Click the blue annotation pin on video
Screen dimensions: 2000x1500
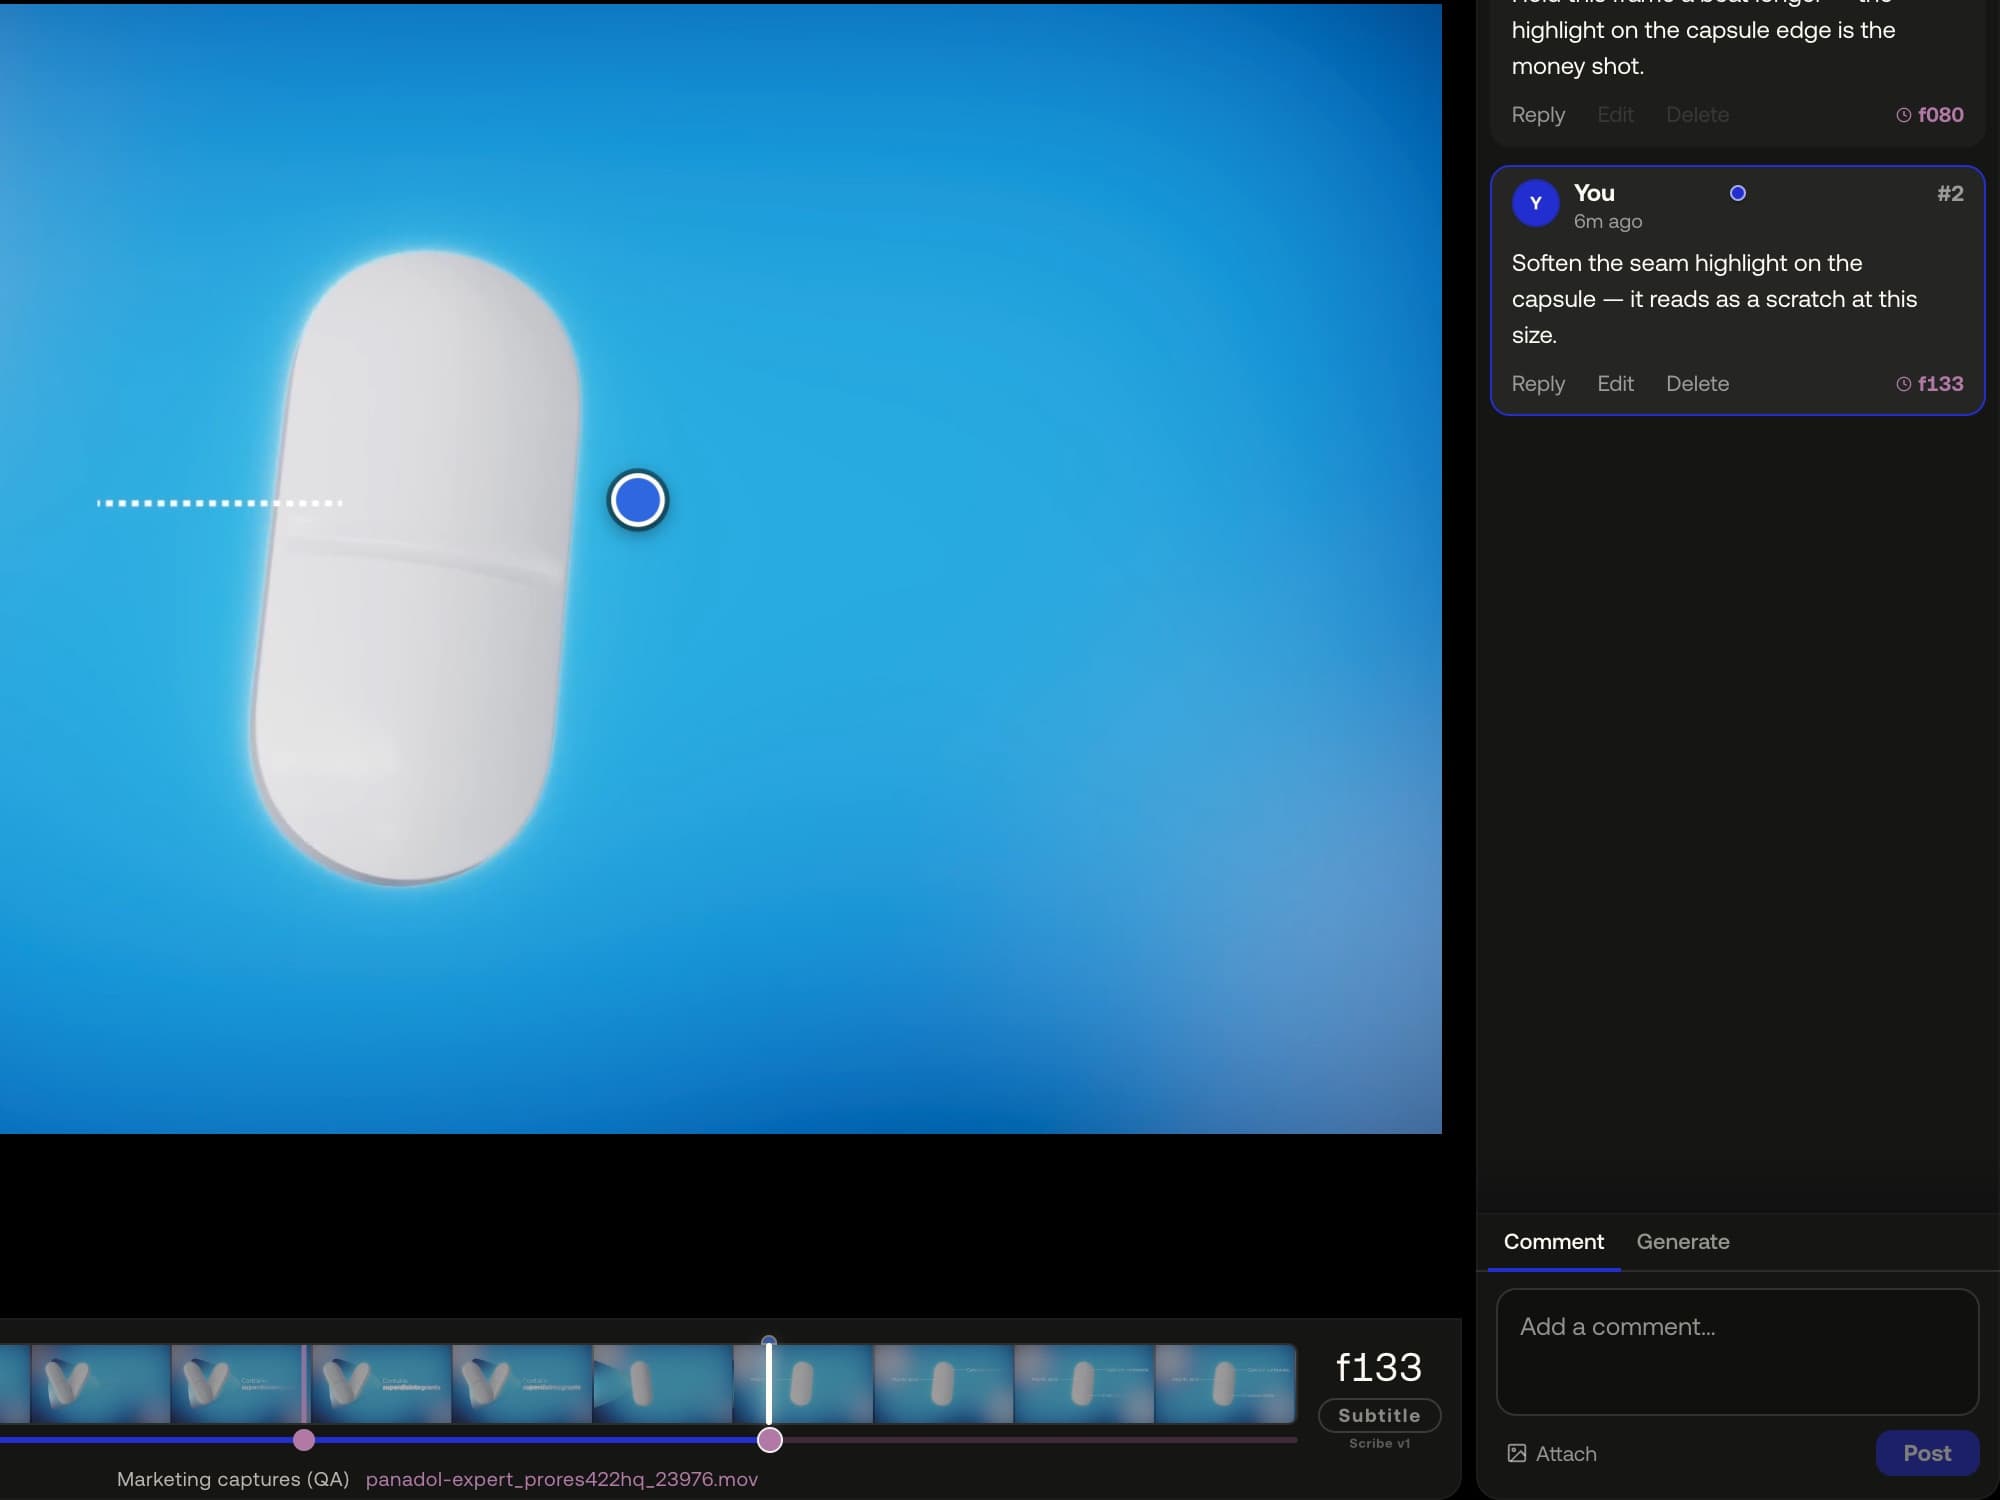(638, 500)
